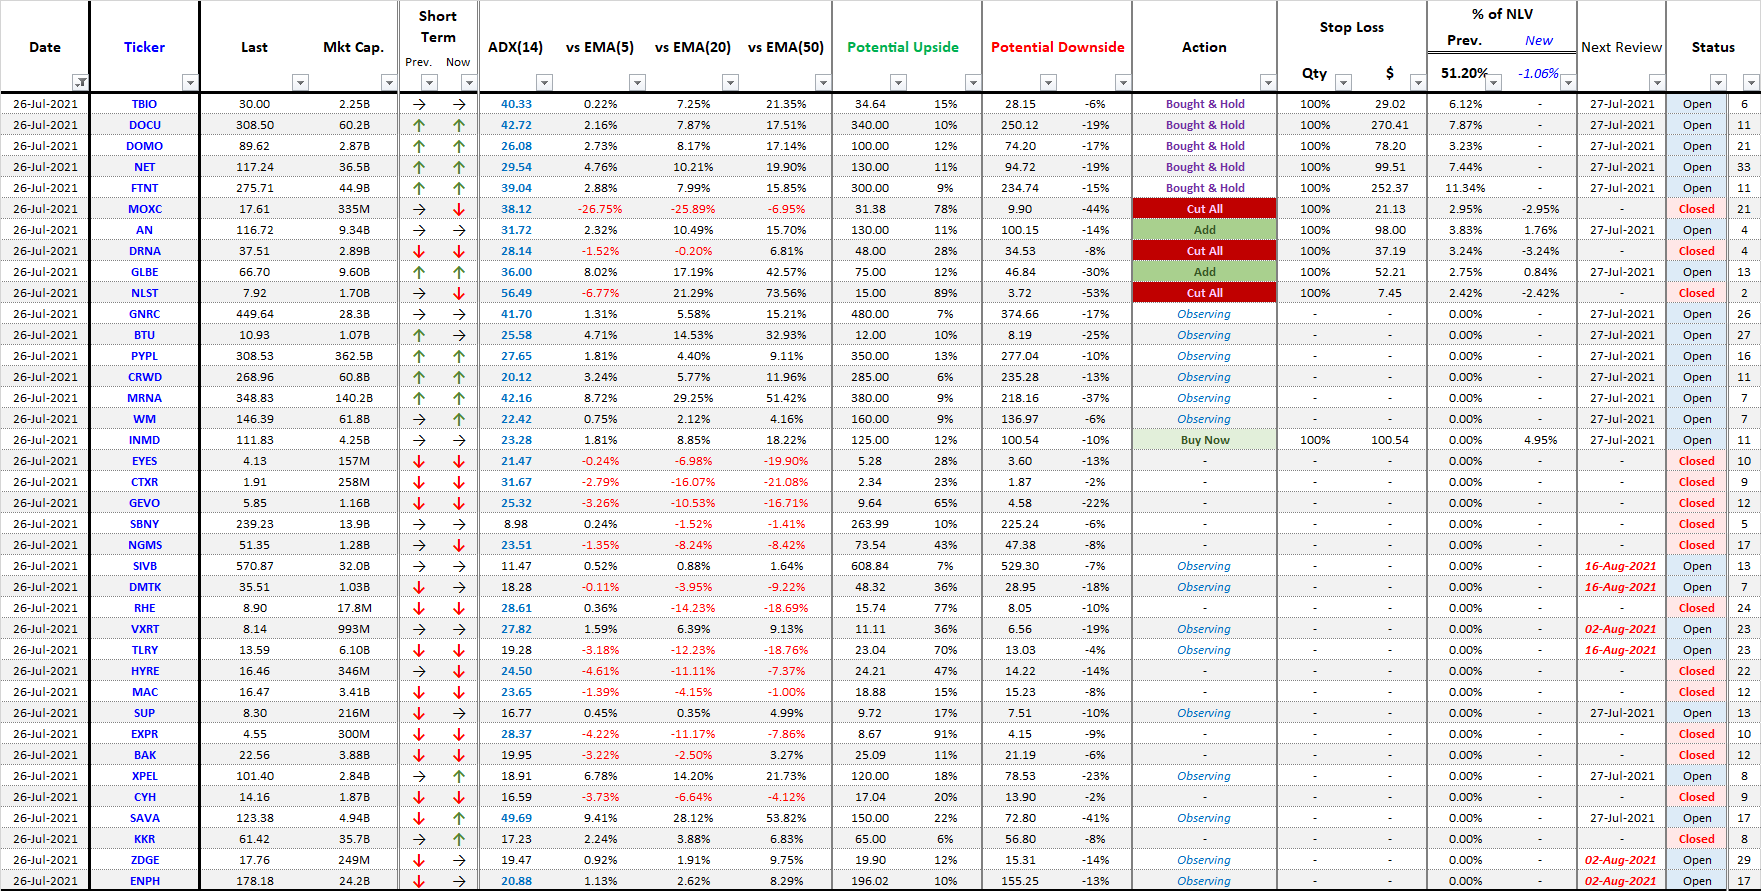Select 16-Aug-2021 review date for SIVB
Image resolution: width=1761 pixels, height=891 pixels.
(x=1621, y=566)
